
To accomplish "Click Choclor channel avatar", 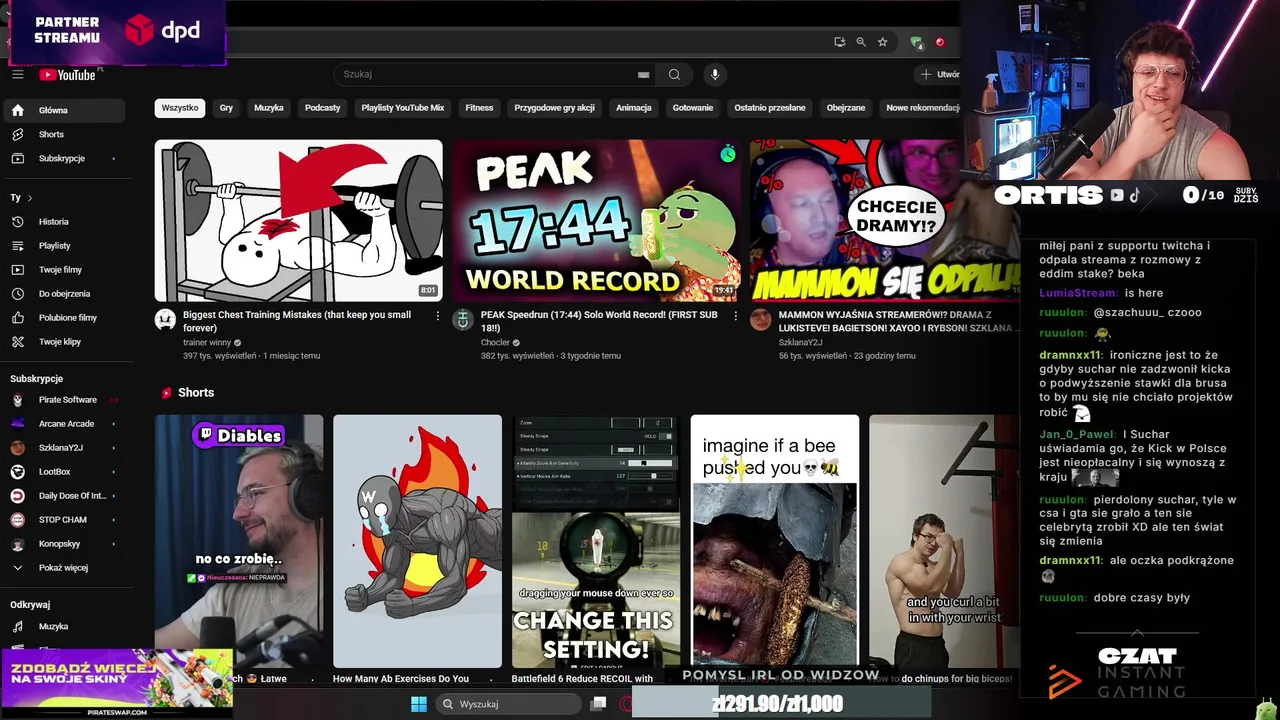I will click(x=462, y=320).
